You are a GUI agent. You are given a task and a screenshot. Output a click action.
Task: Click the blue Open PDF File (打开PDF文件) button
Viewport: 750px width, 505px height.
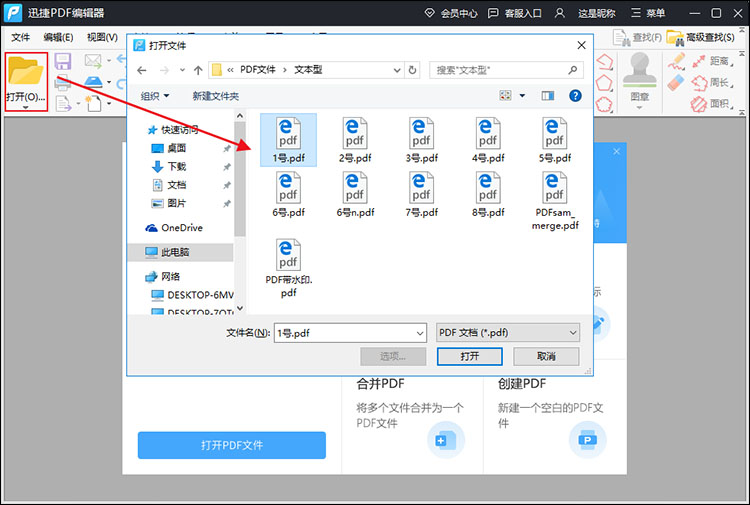232,445
